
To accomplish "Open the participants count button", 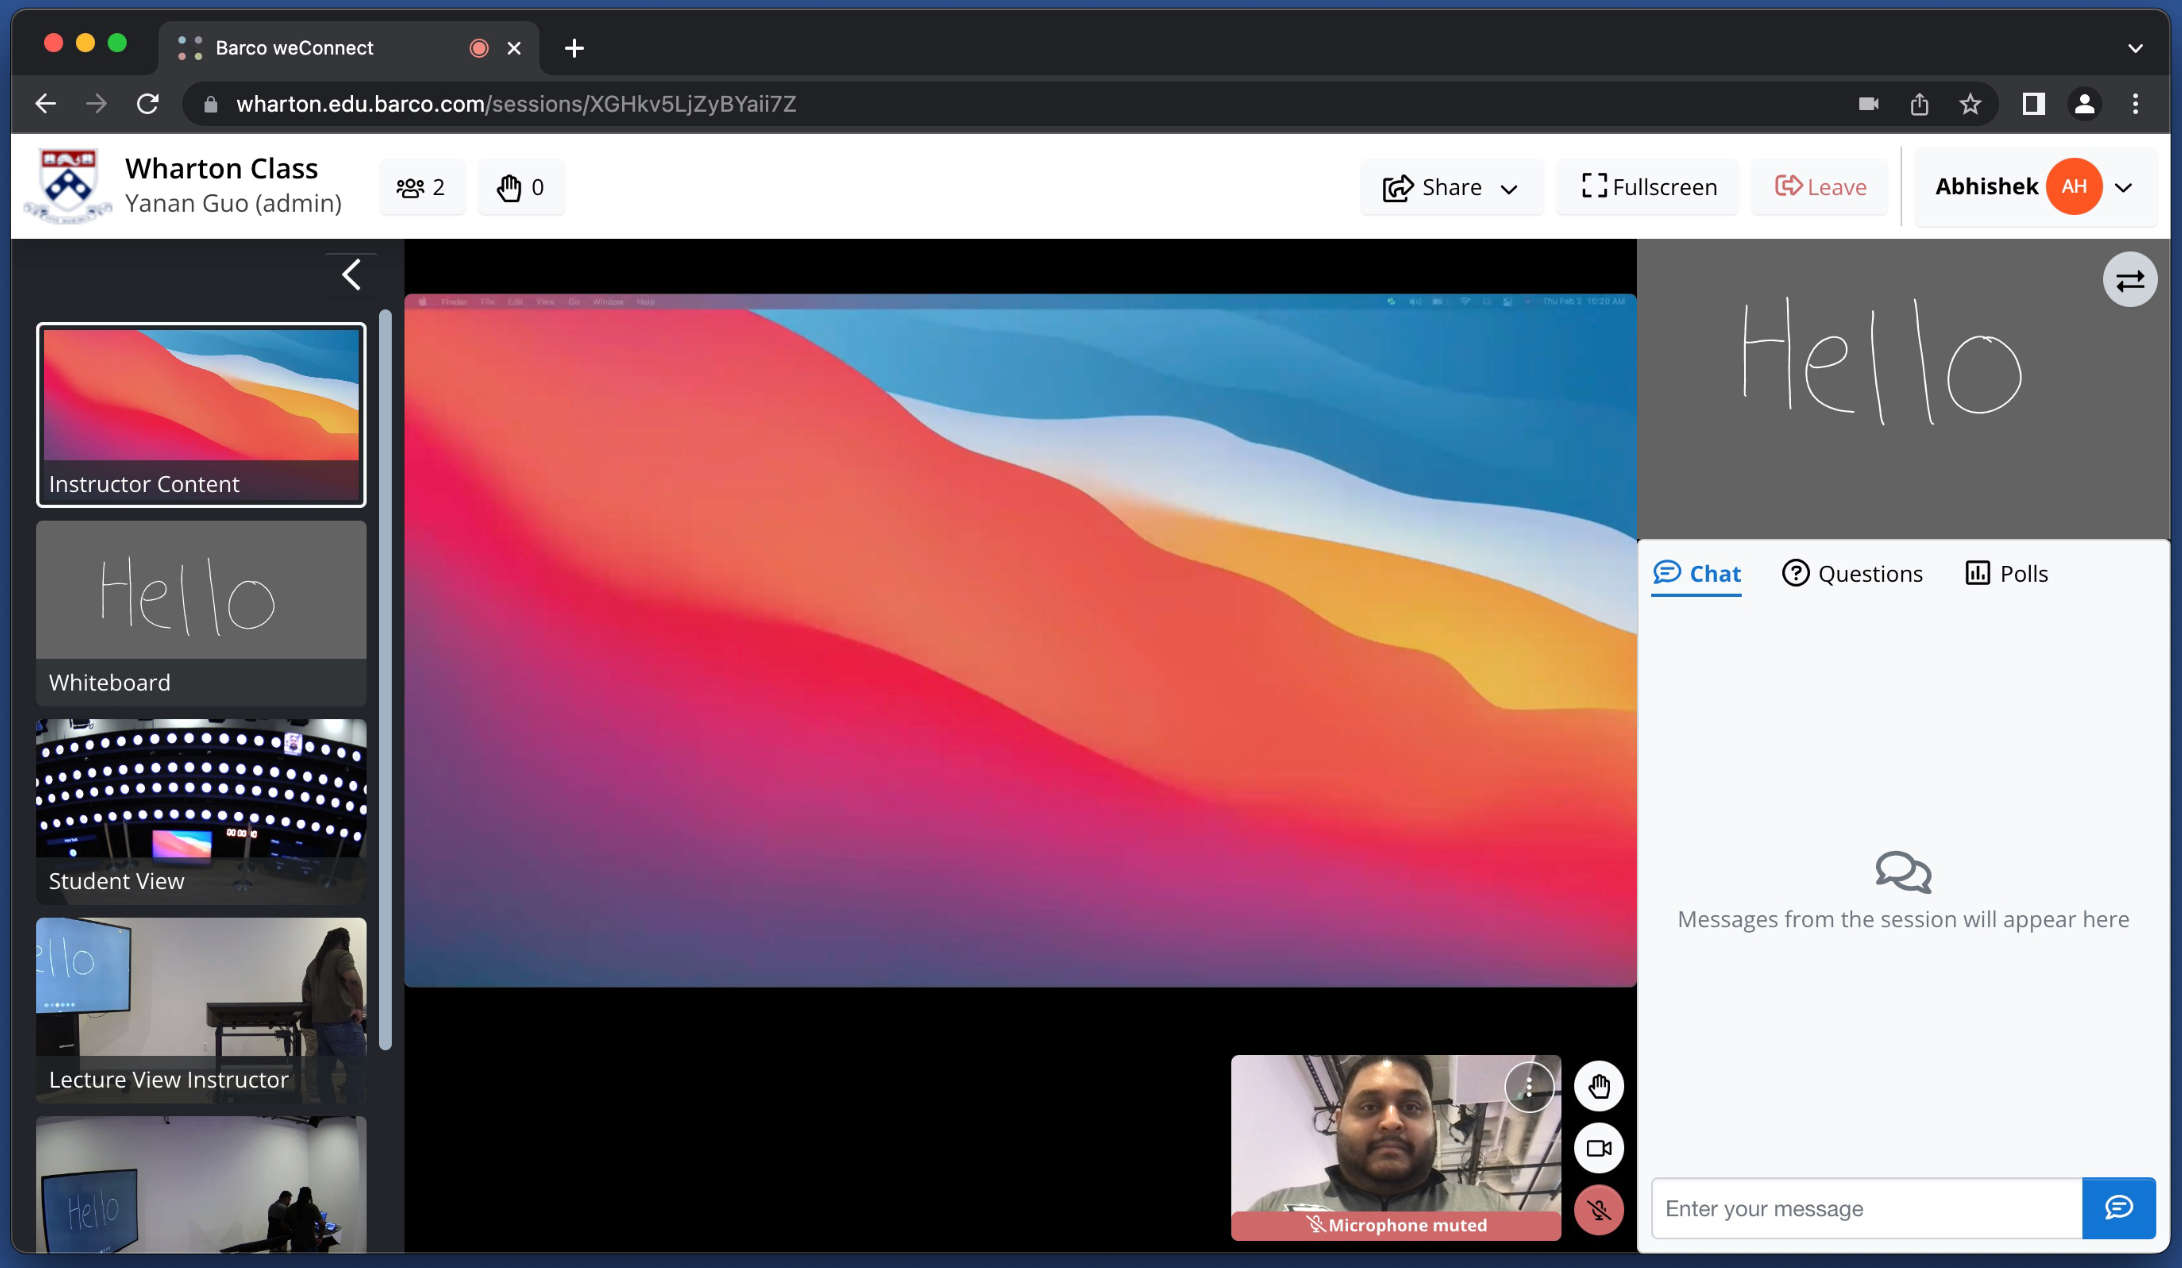I will point(421,187).
